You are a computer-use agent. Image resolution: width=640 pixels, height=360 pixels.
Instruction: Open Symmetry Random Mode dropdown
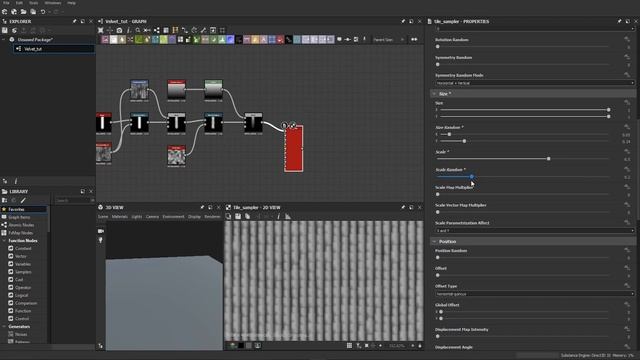535,83
